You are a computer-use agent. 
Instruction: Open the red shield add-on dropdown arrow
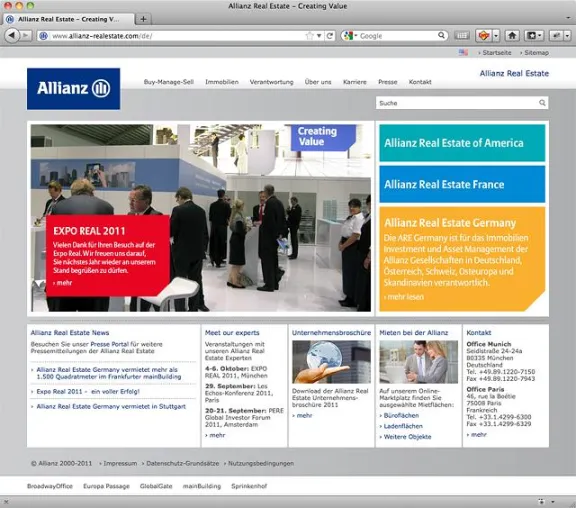coord(496,36)
